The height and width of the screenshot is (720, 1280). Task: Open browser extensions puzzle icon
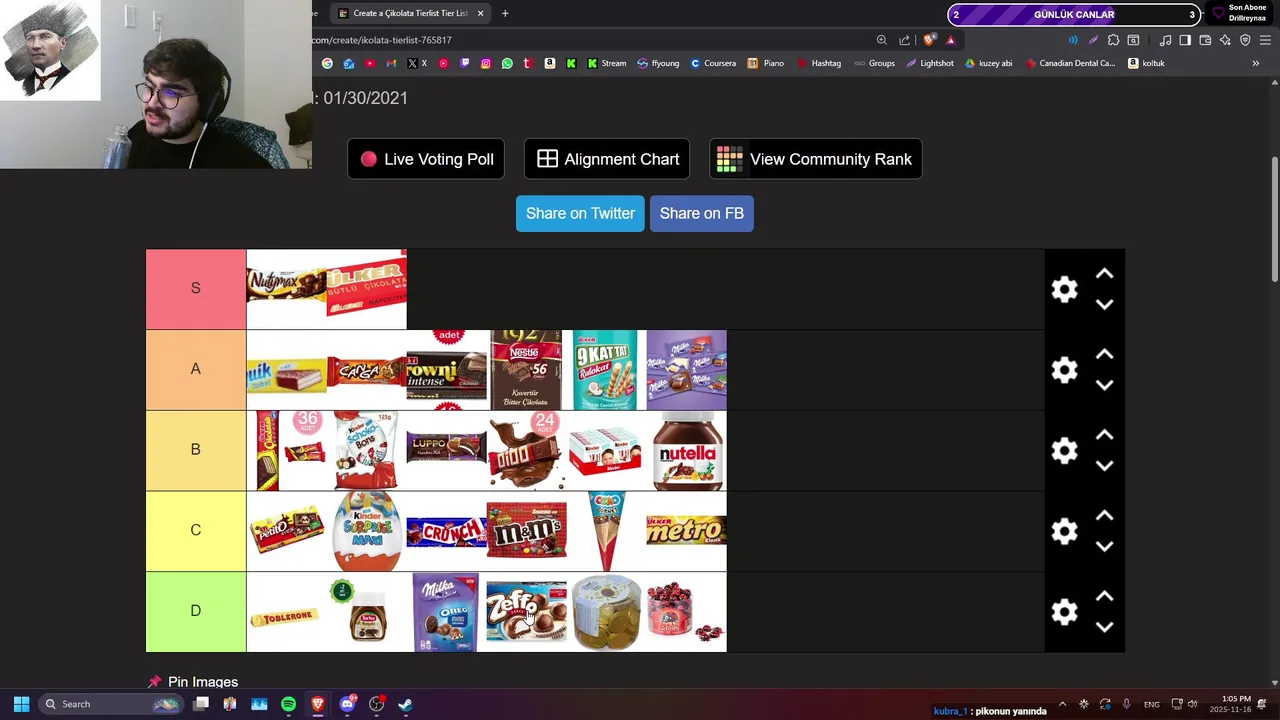pyautogui.click(x=1113, y=40)
